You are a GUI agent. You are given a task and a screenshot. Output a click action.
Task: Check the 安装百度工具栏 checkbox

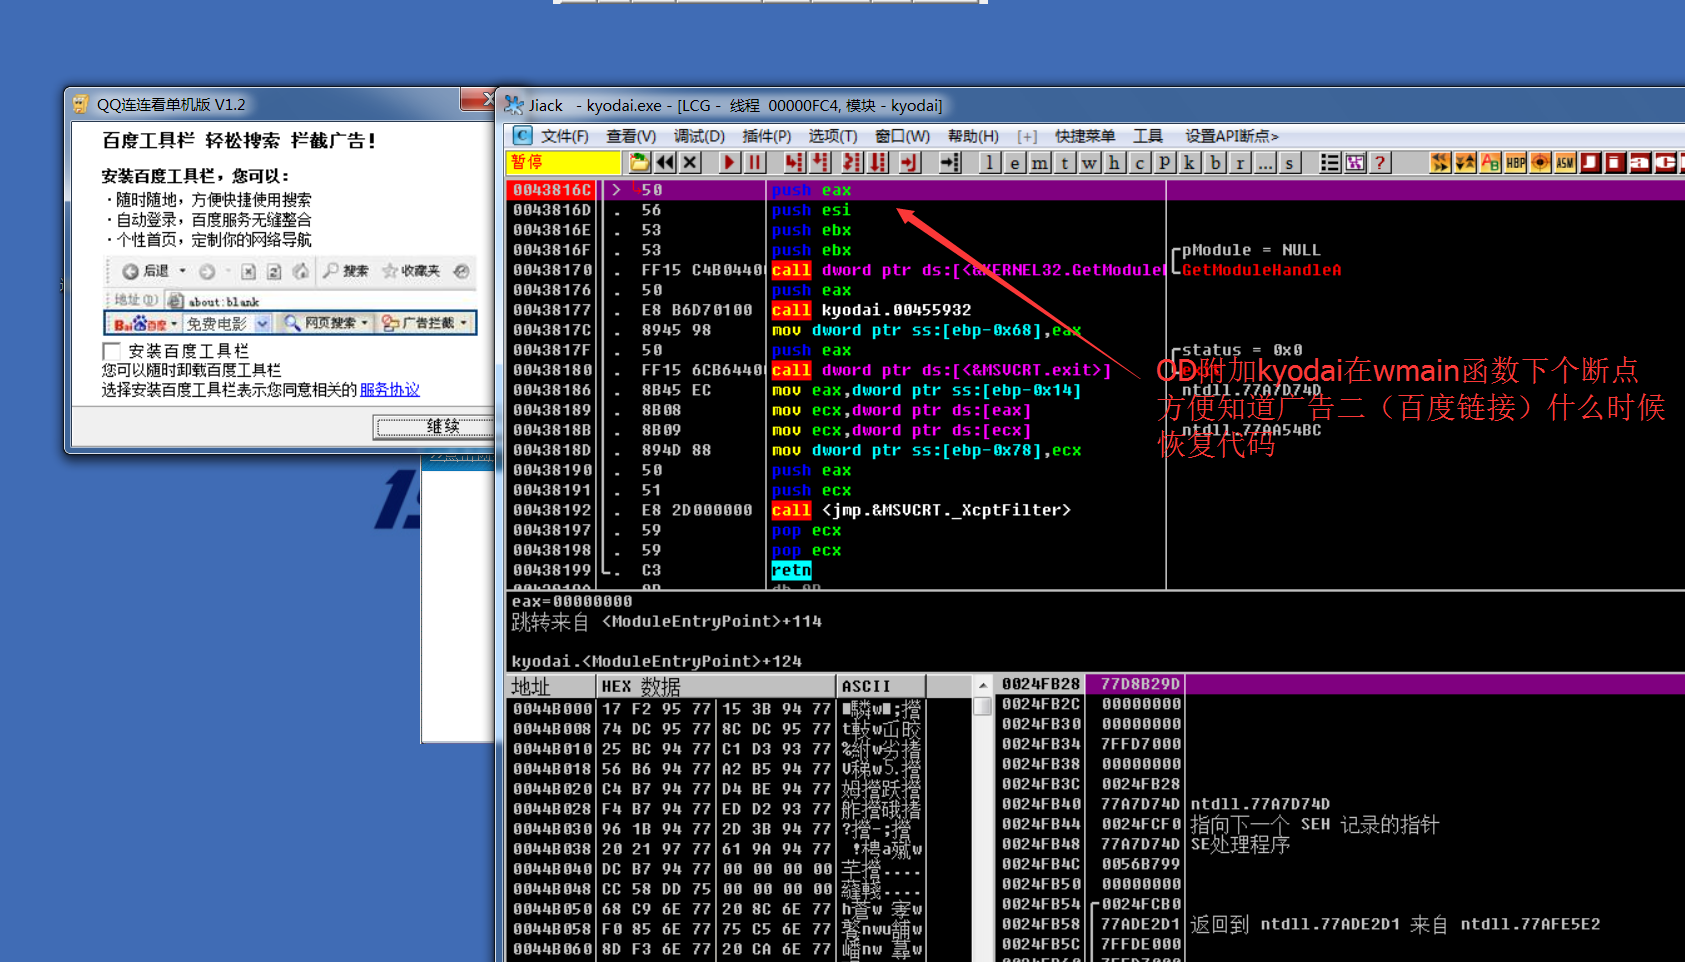click(111, 351)
